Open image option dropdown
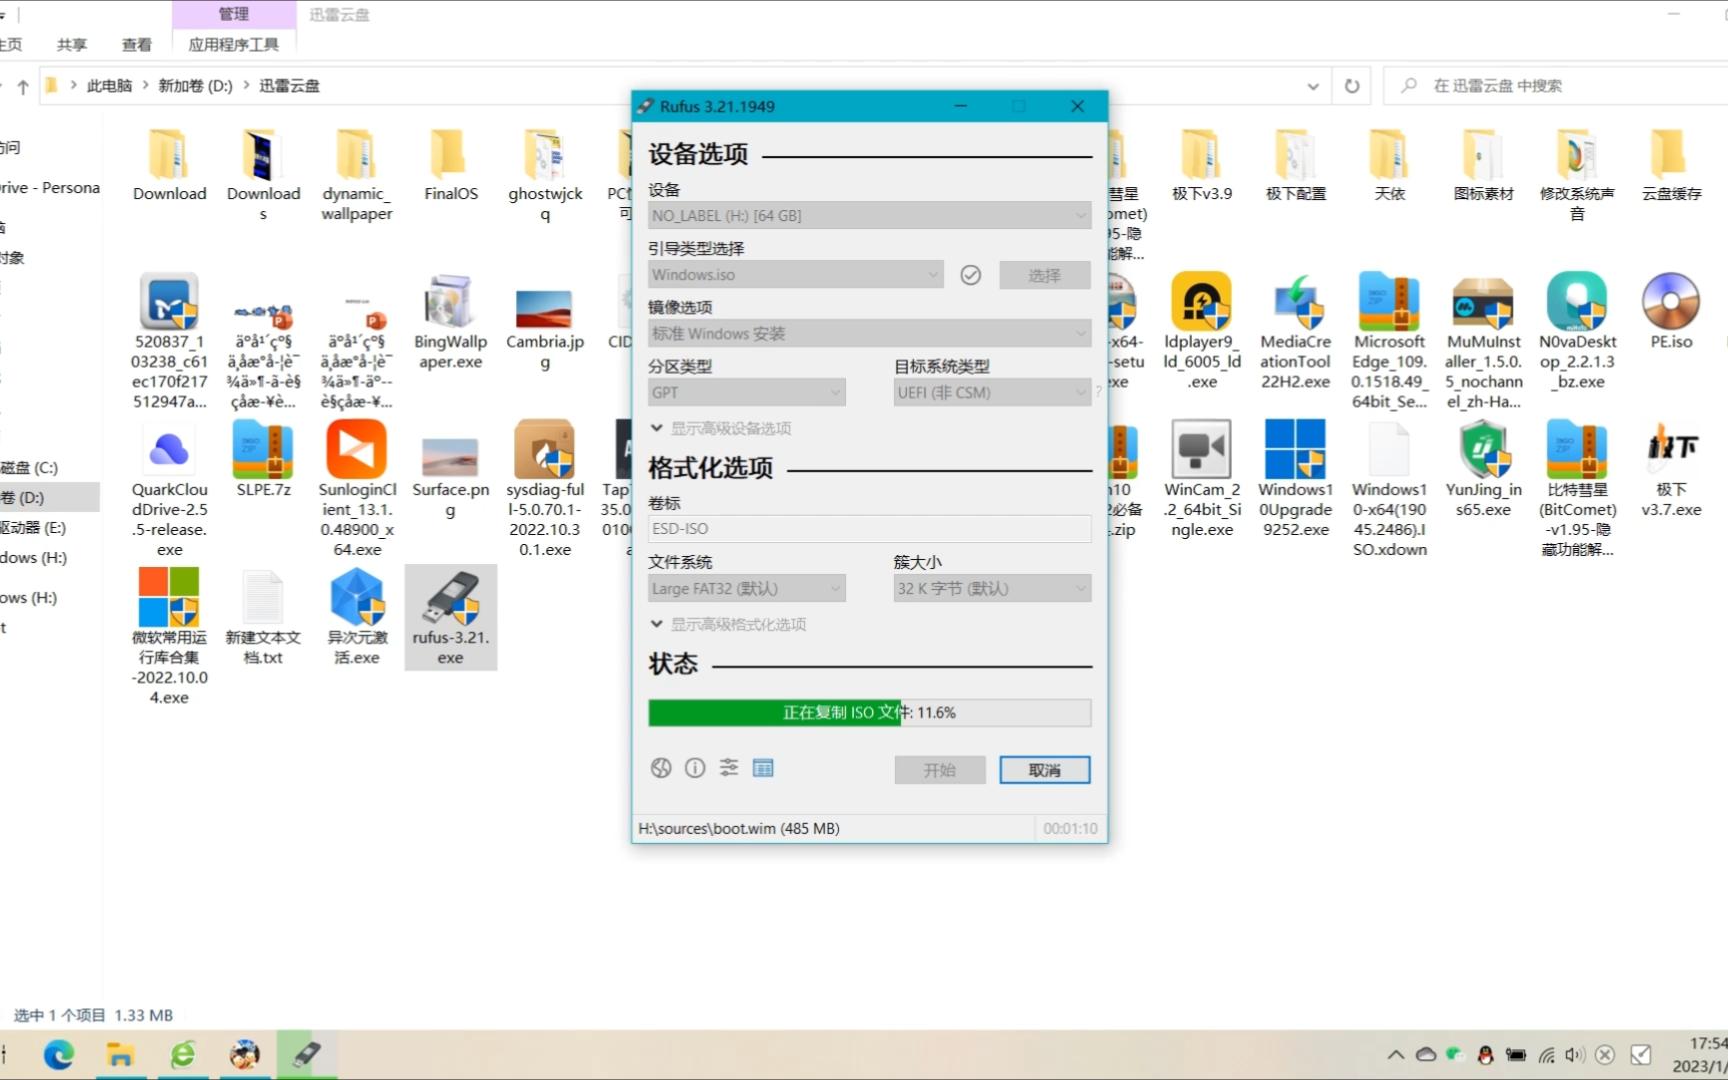 (x=869, y=334)
